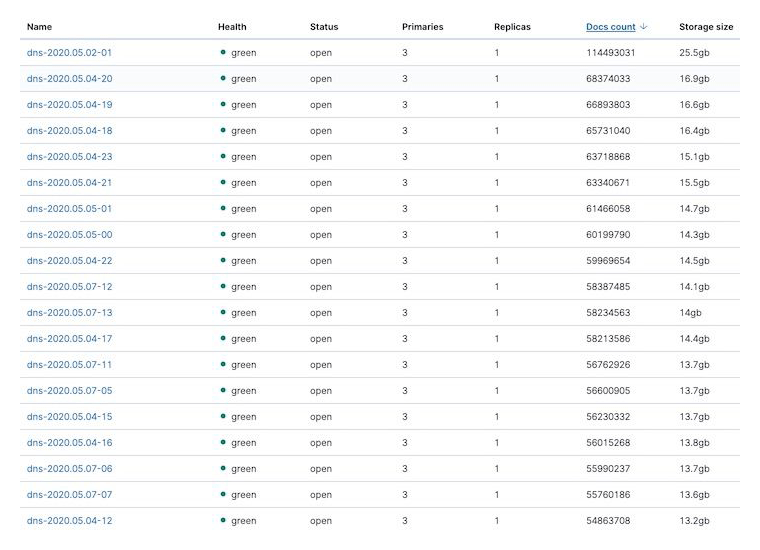The height and width of the screenshot is (550, 760).
Task: Select the storage size 16.6gb
Action: [x=694, y=105]
